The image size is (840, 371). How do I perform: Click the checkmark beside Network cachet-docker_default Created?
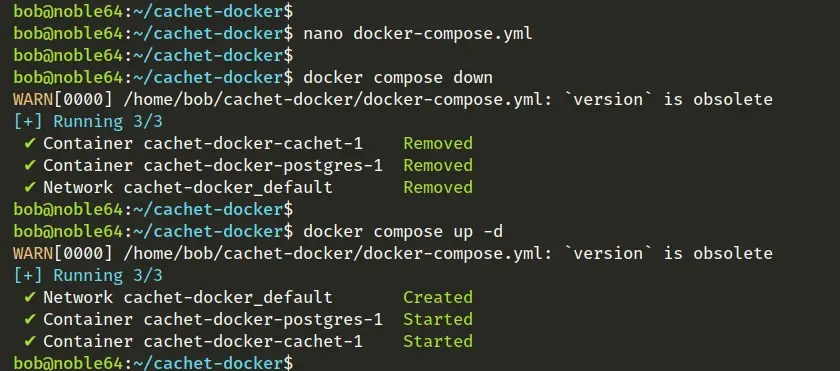pos(30,297)
